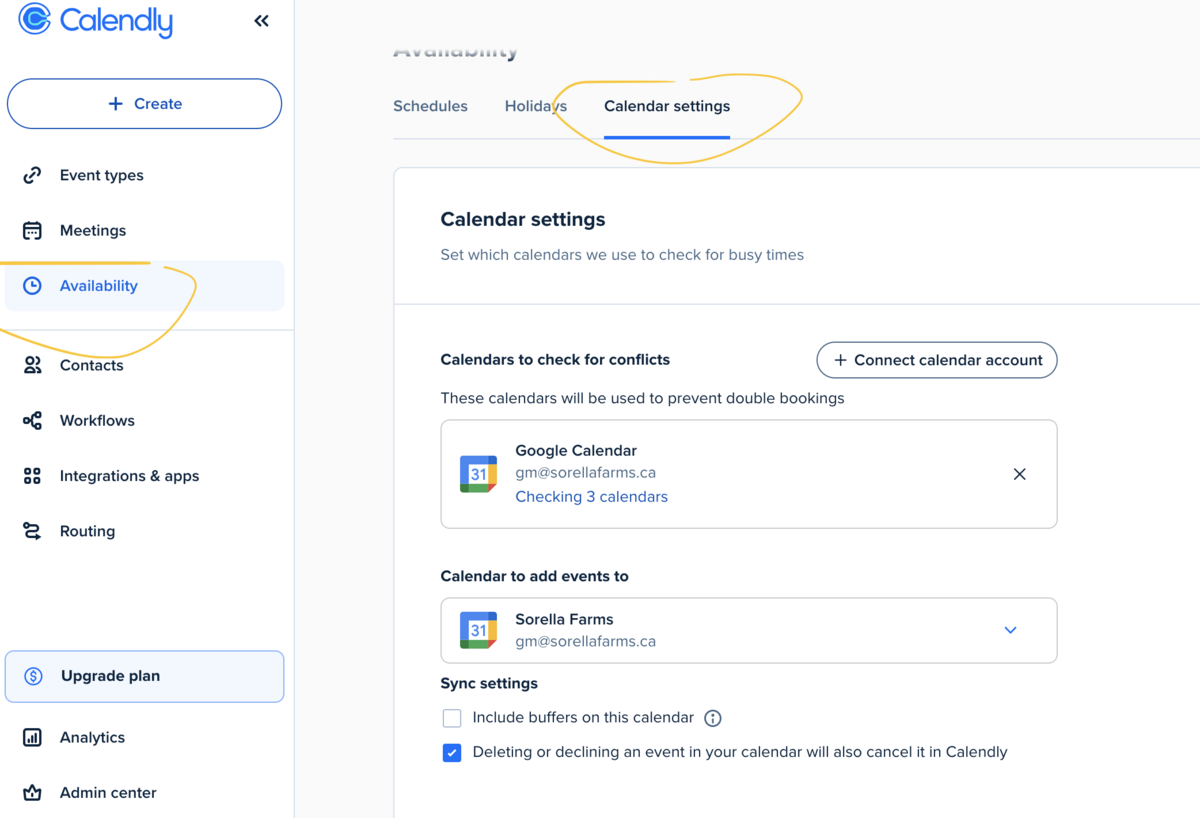This screenshot has width=1200, height=818.
Task: Switch to the Holidays tab
Action: [x=536, y=106]
